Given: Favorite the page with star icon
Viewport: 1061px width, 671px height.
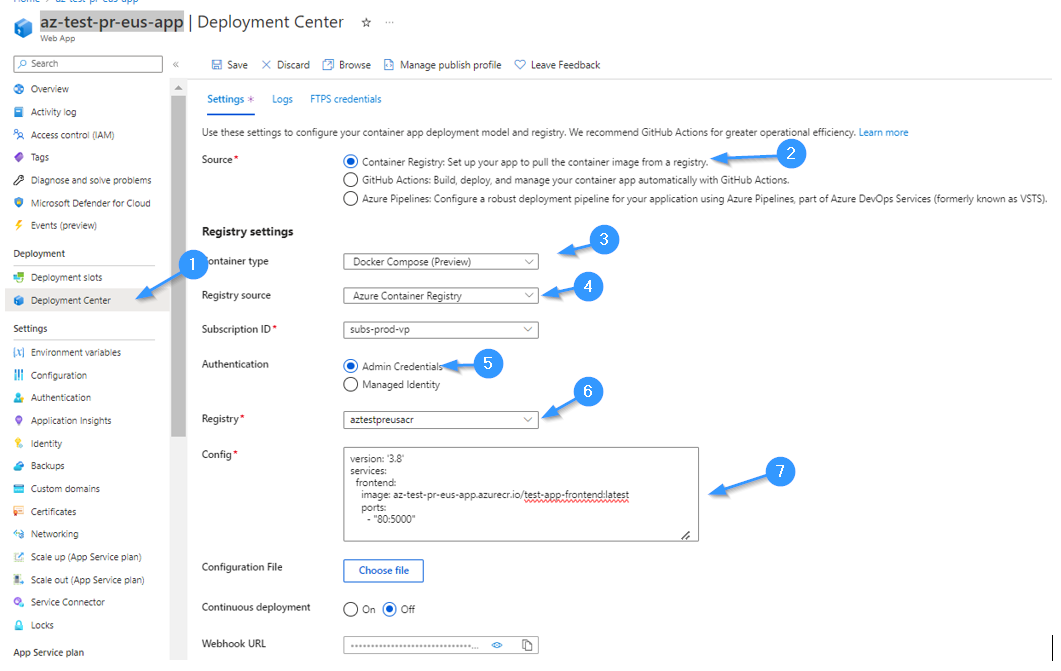Looking at the screenshot, I should pyautogui.click(x=366, y=22).
